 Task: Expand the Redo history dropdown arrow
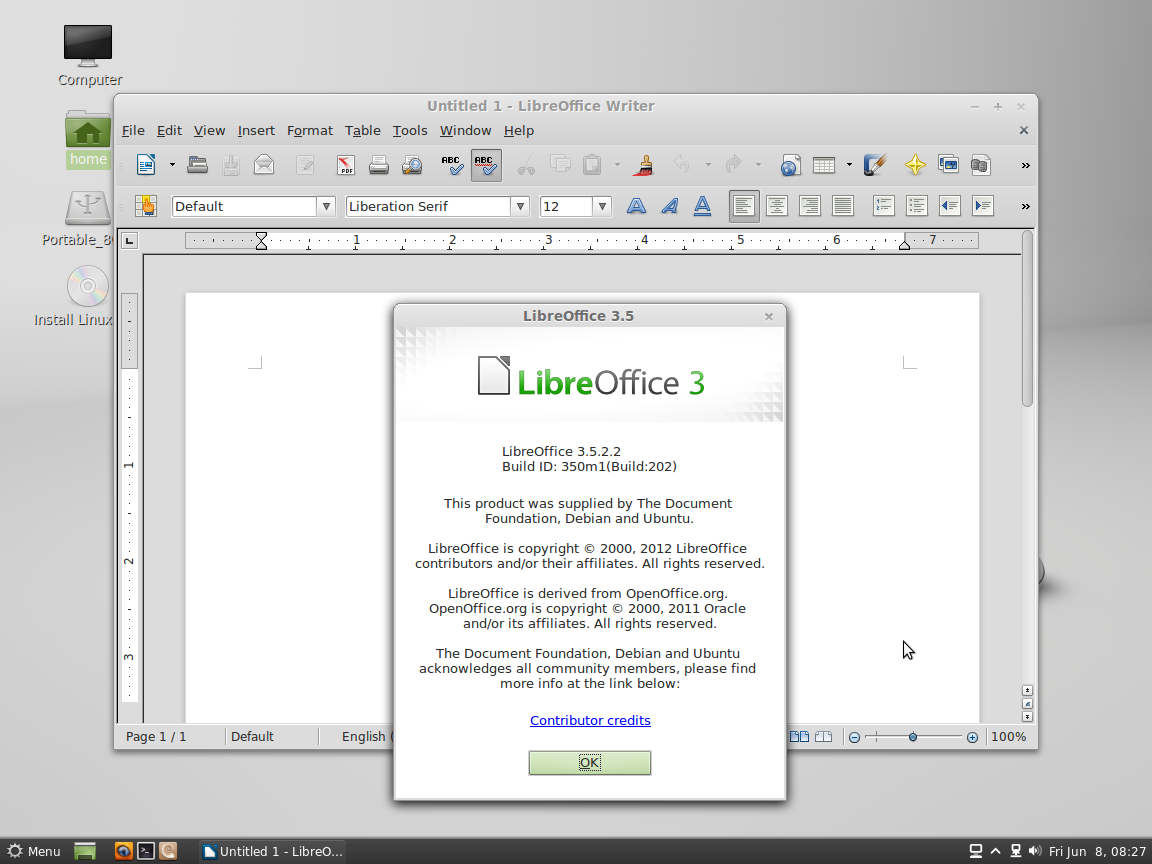tap(757, 165)
